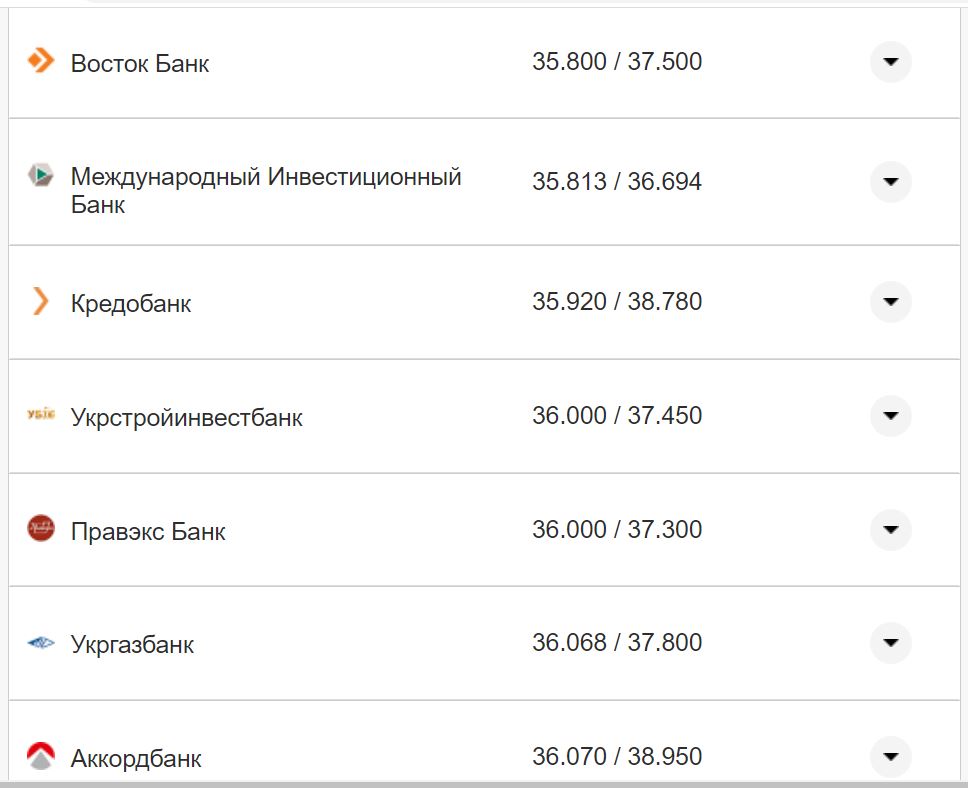Select the Укргазбанк name link
Image resolution: width=968 pixels, height=788 pixels.
coord(132,644)
